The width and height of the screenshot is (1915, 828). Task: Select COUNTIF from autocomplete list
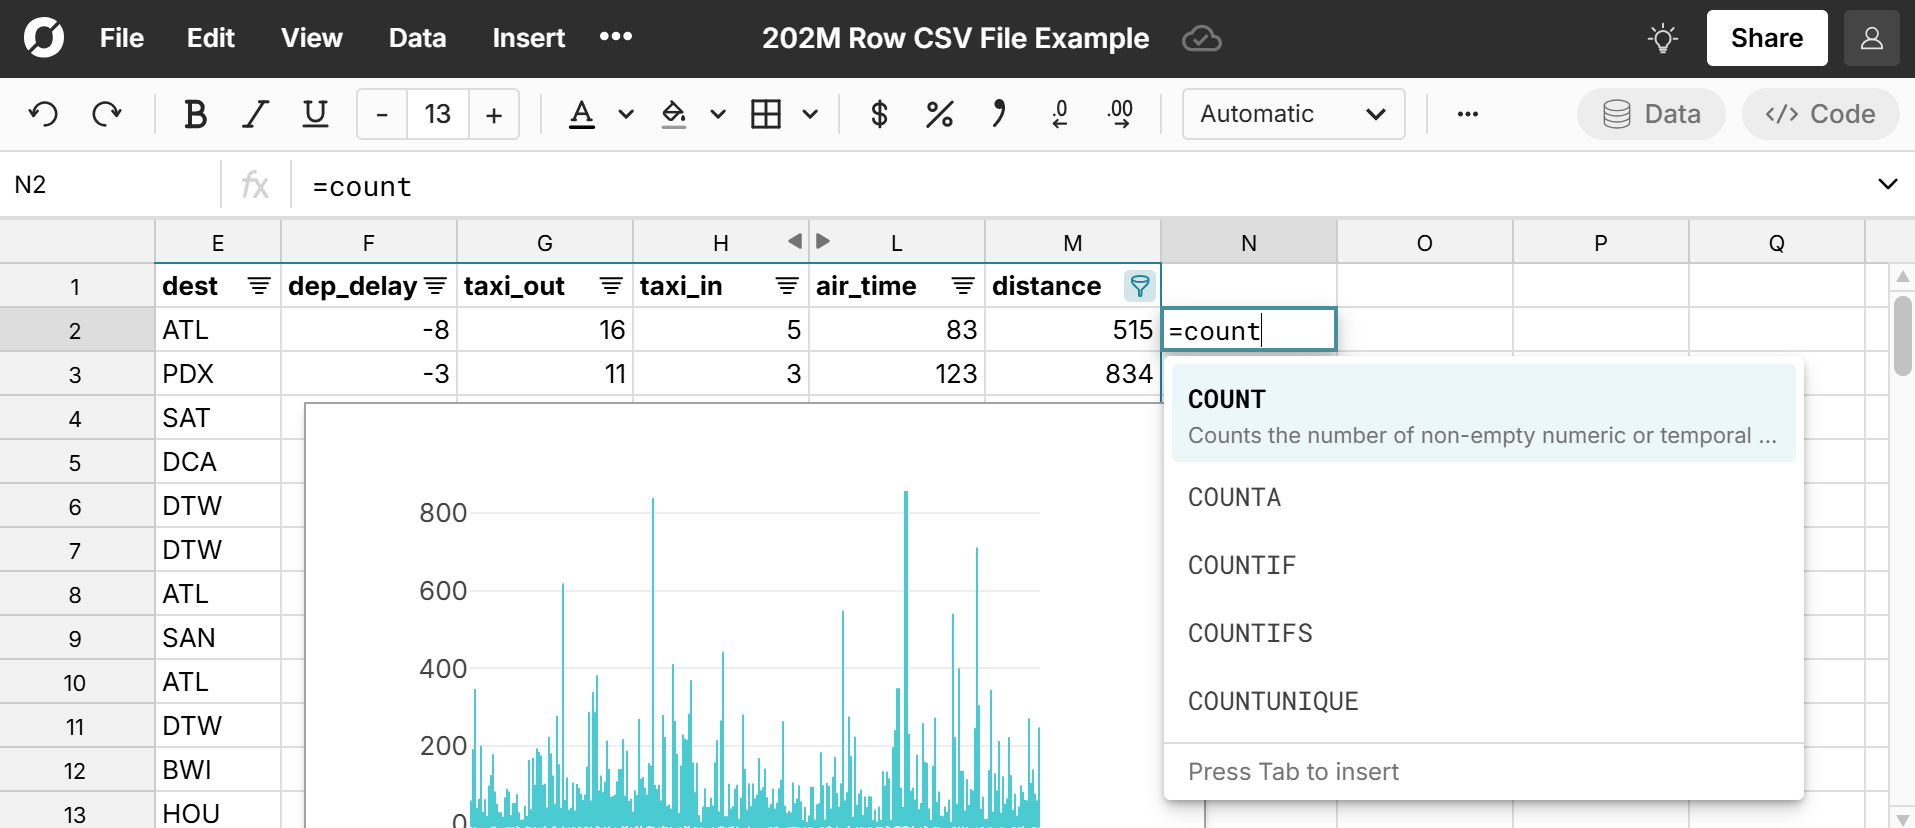tap(1241, 565)
